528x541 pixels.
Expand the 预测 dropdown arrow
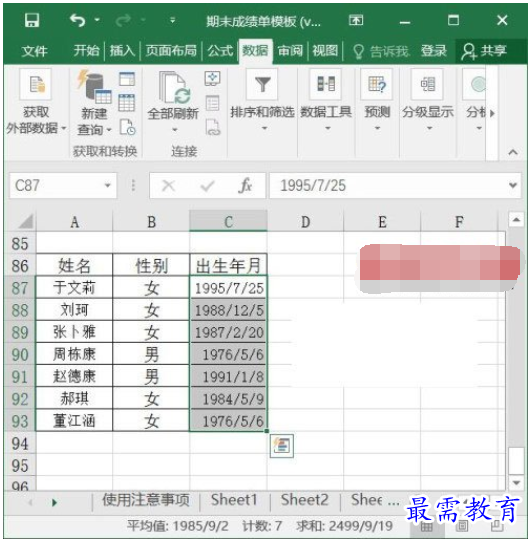(378, 128)
